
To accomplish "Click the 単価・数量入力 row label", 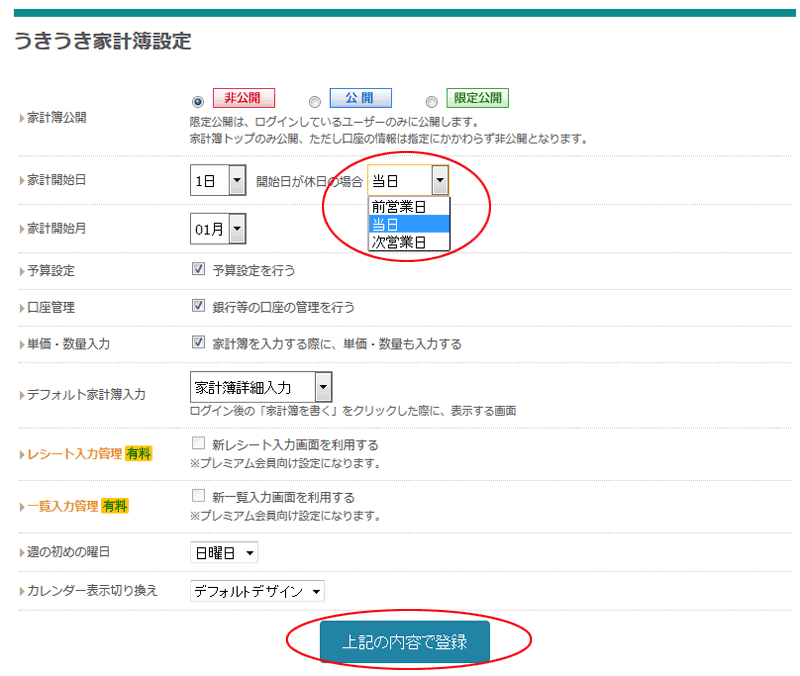I will (68, 344).
